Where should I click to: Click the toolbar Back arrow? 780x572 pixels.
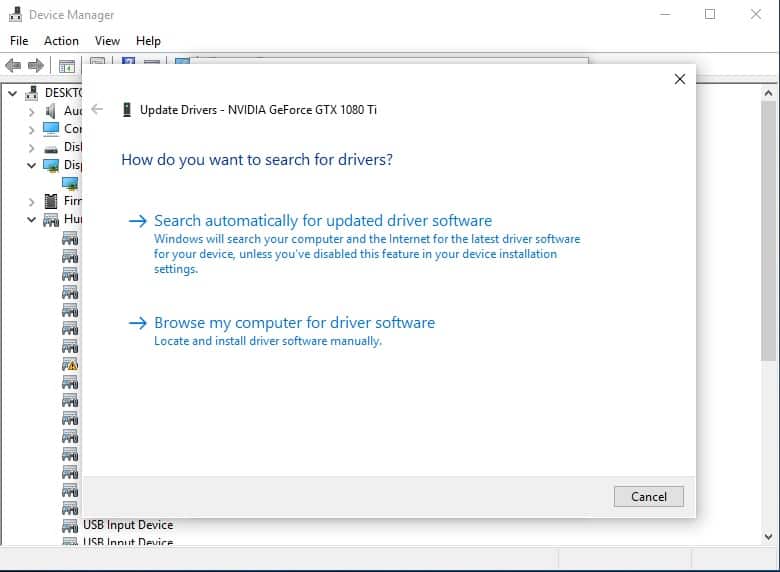[x=13, y=66]
